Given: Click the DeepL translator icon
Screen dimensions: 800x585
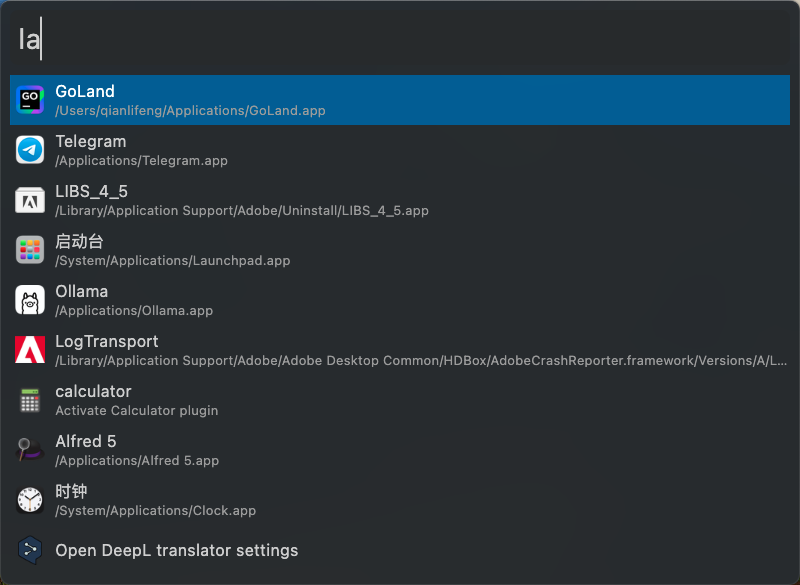Looking at the screenshot, I should 30,550.
